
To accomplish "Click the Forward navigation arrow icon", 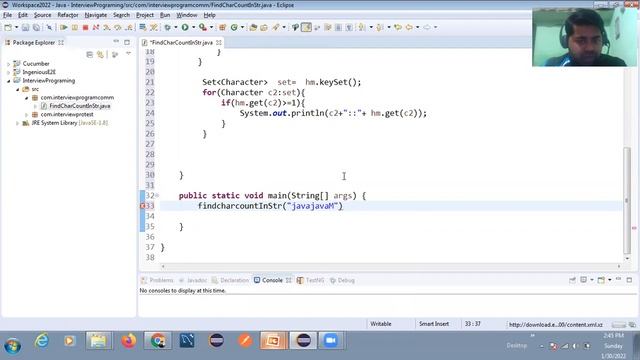I will [427, 27].
